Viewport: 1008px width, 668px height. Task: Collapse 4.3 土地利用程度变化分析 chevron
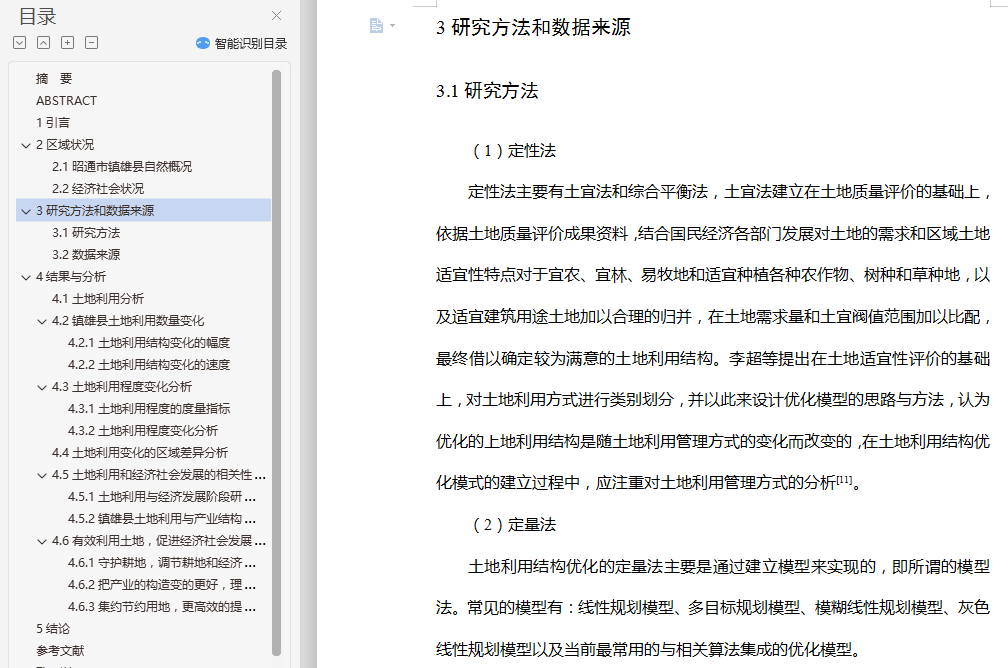click(42, 387)
